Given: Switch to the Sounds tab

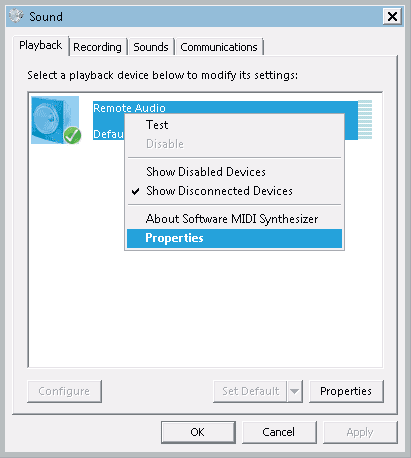Looking at the screenshot, I should (151, 47).
